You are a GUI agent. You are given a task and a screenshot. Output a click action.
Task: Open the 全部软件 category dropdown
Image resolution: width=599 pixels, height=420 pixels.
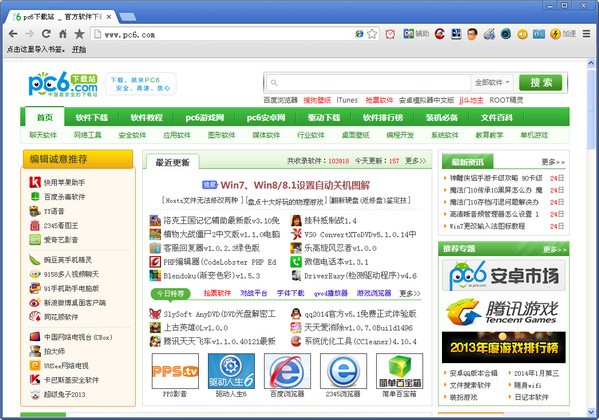[492, 82]
